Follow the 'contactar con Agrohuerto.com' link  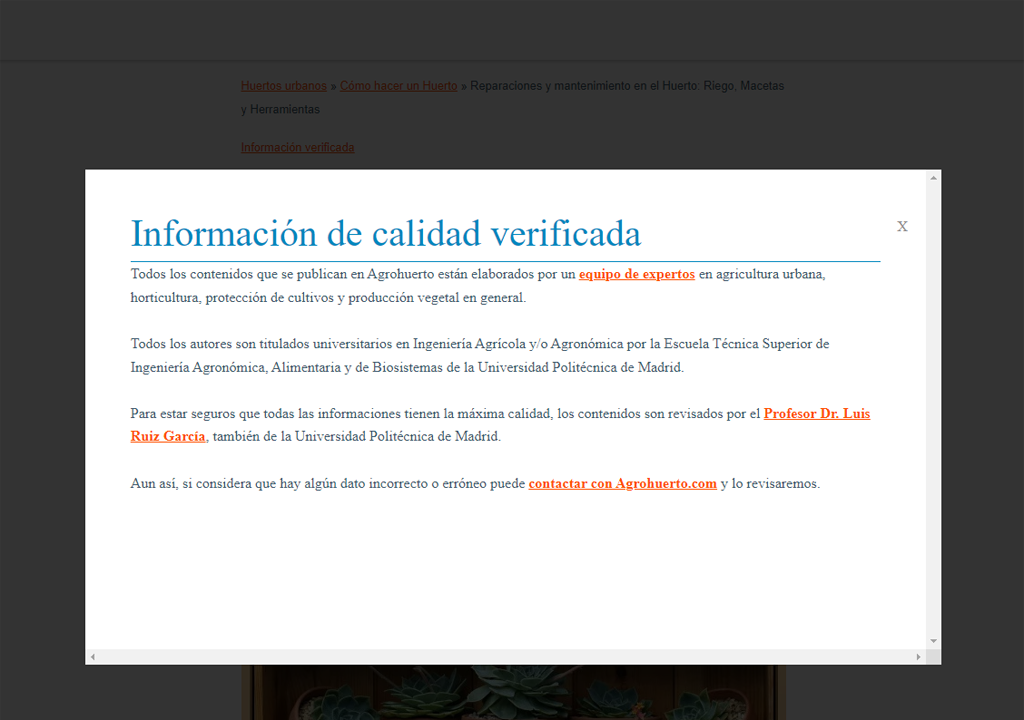click(622, 483)
